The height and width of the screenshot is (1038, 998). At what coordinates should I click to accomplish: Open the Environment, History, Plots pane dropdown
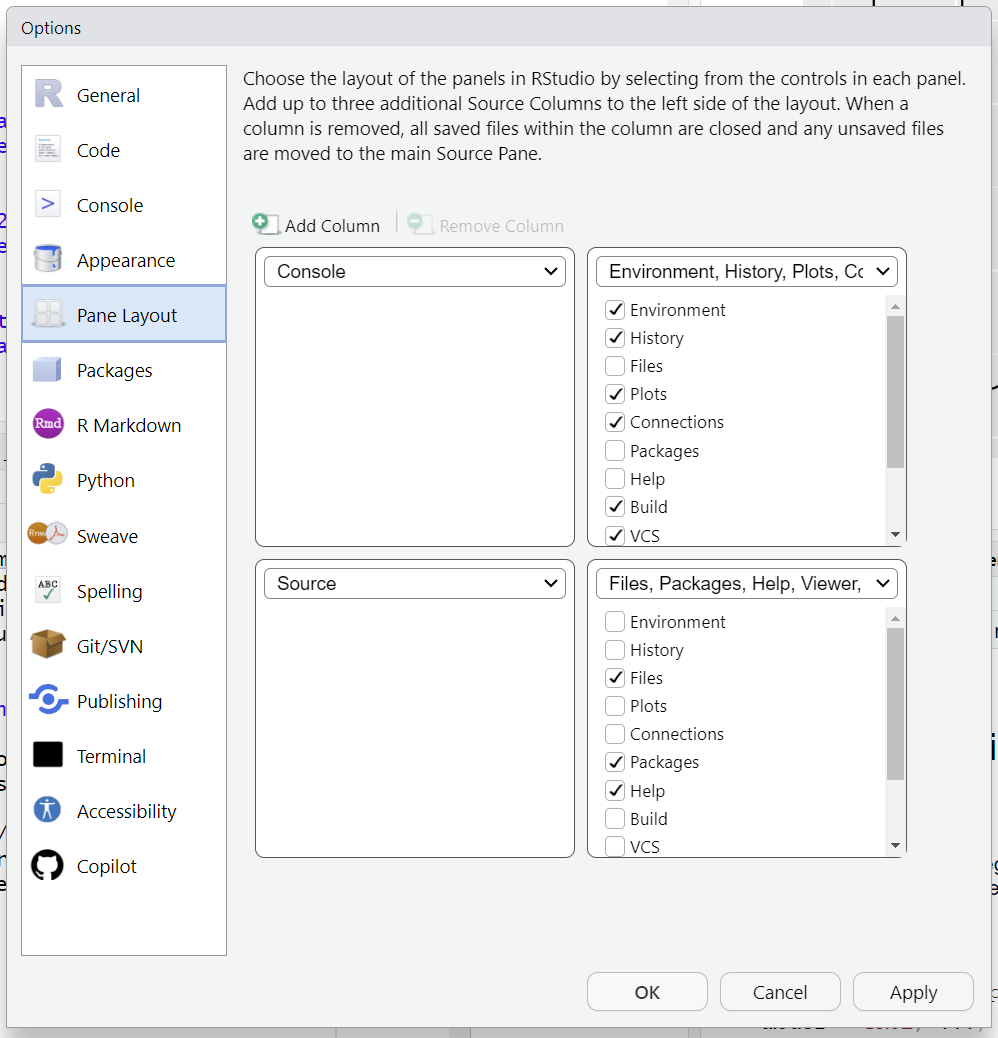pyautogui.click(x=747, y=271)
